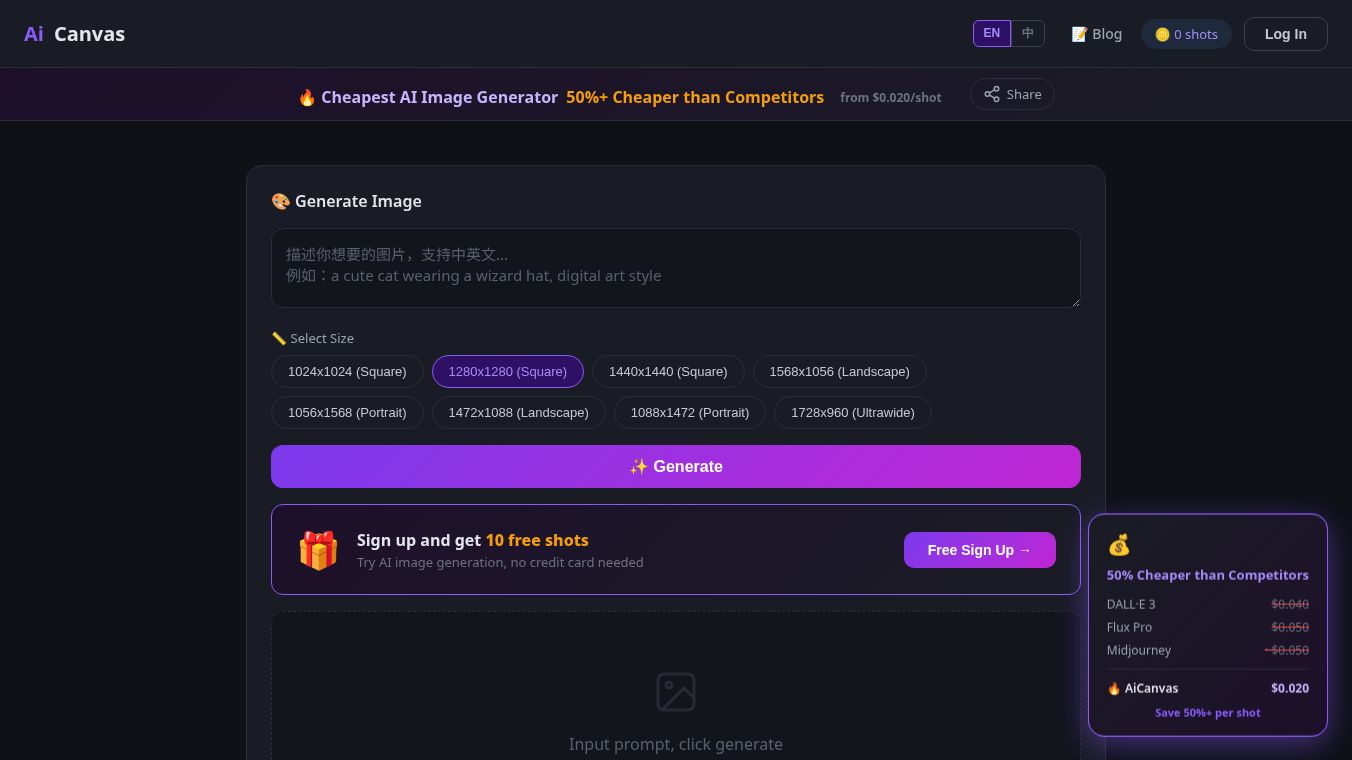Screen dimensions: 1352x760
Task: Pick the 1568x1056 (Landscape) size
Action: pos(840,371)
